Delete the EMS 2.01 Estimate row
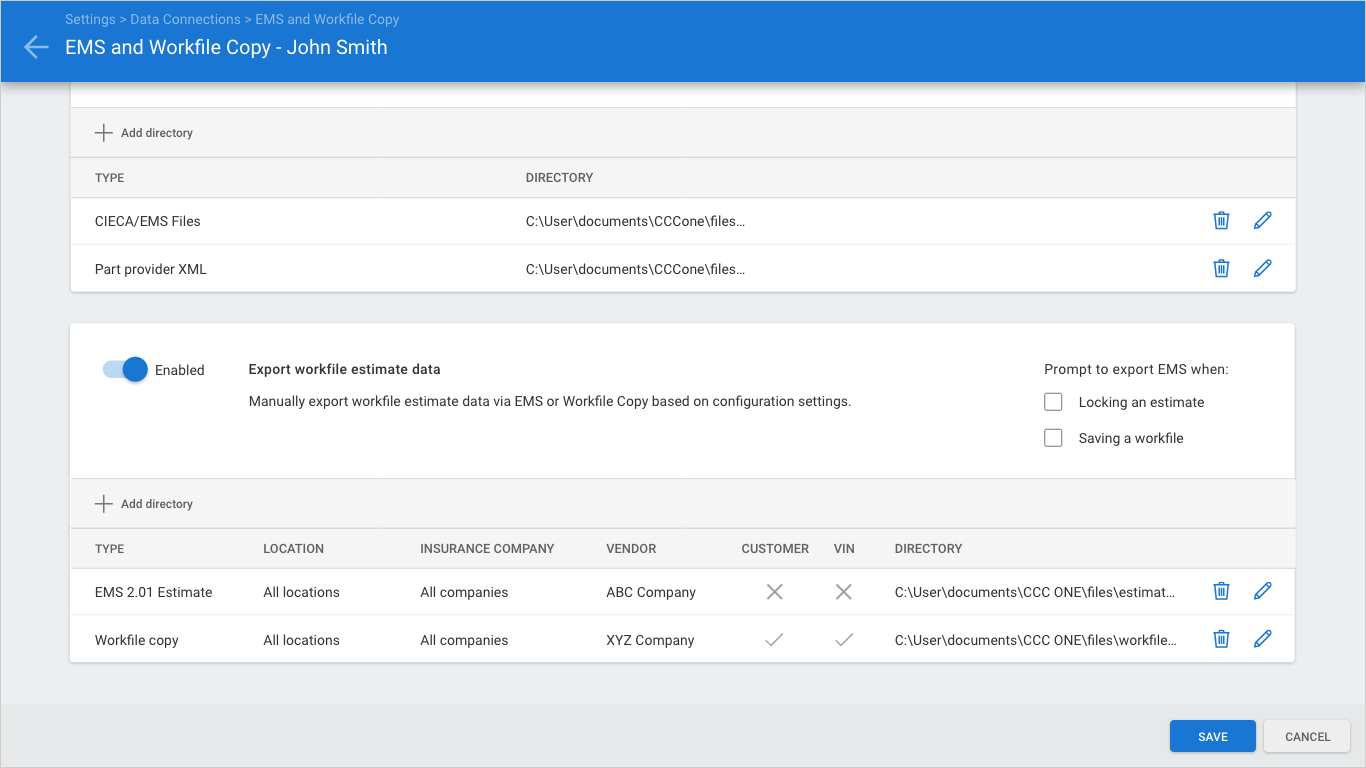This screenshot has height=768, width=1366. click(x=1221, y=591)
